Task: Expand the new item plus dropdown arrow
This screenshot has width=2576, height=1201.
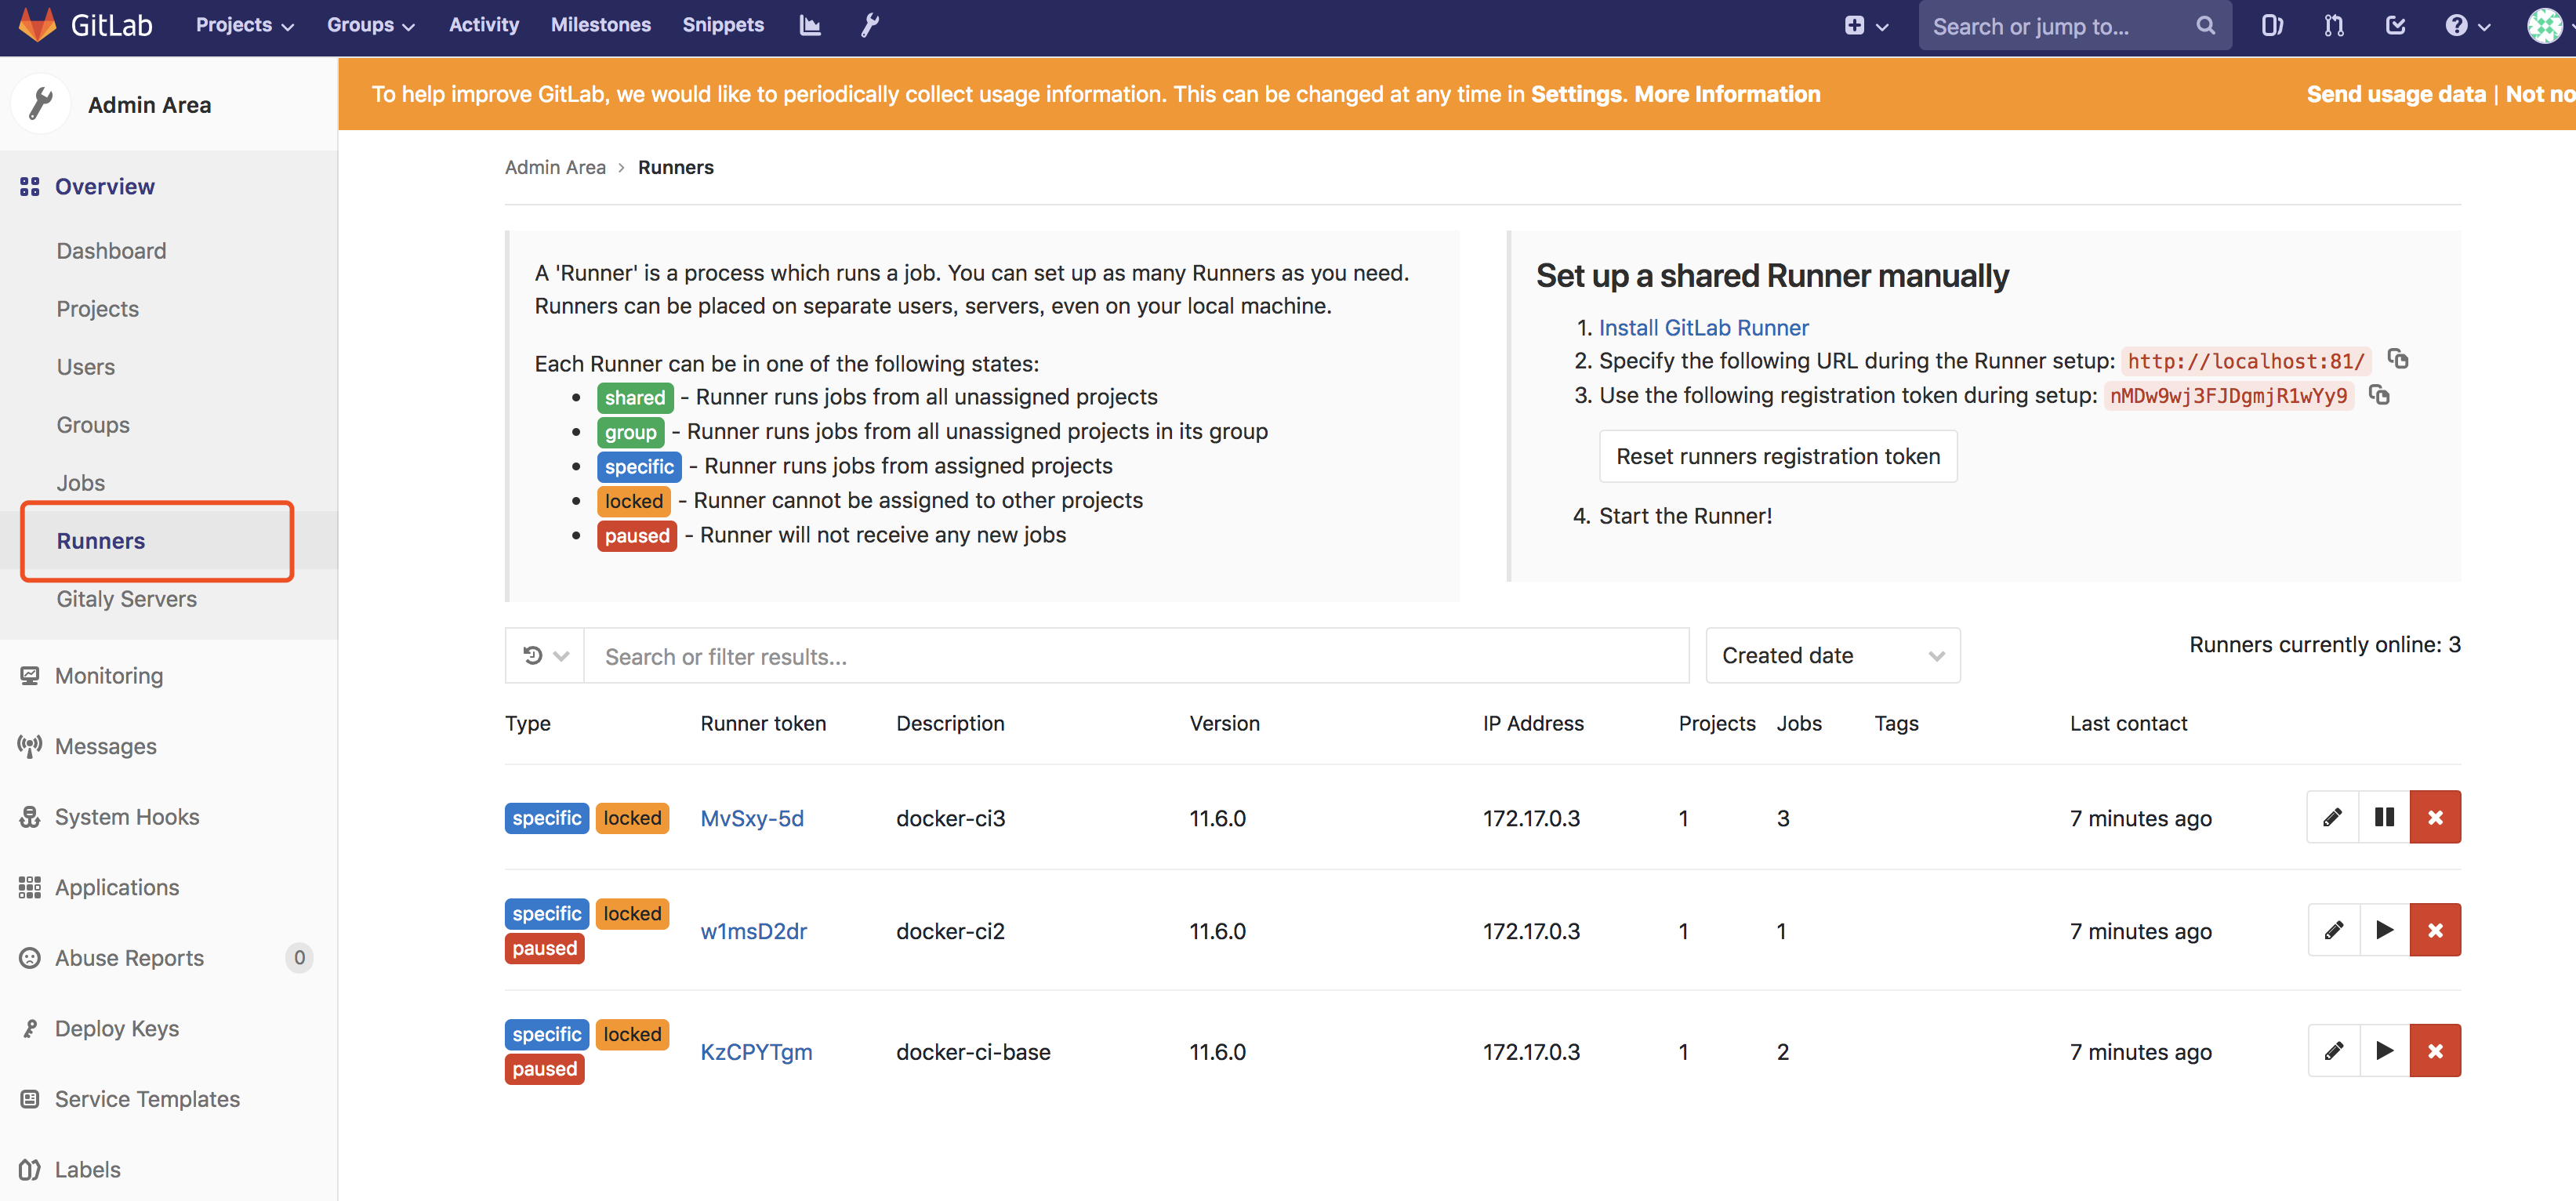Action: pos(1882,27)
